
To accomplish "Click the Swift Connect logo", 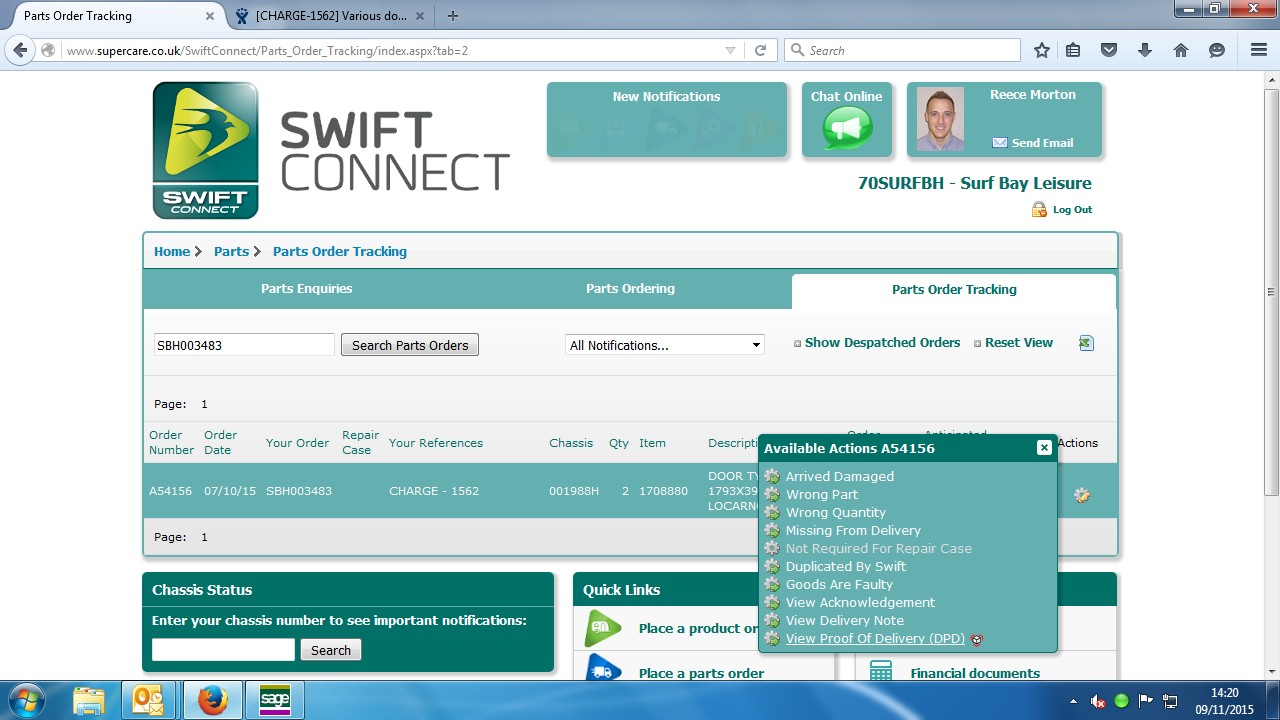I will coord(205,150).
